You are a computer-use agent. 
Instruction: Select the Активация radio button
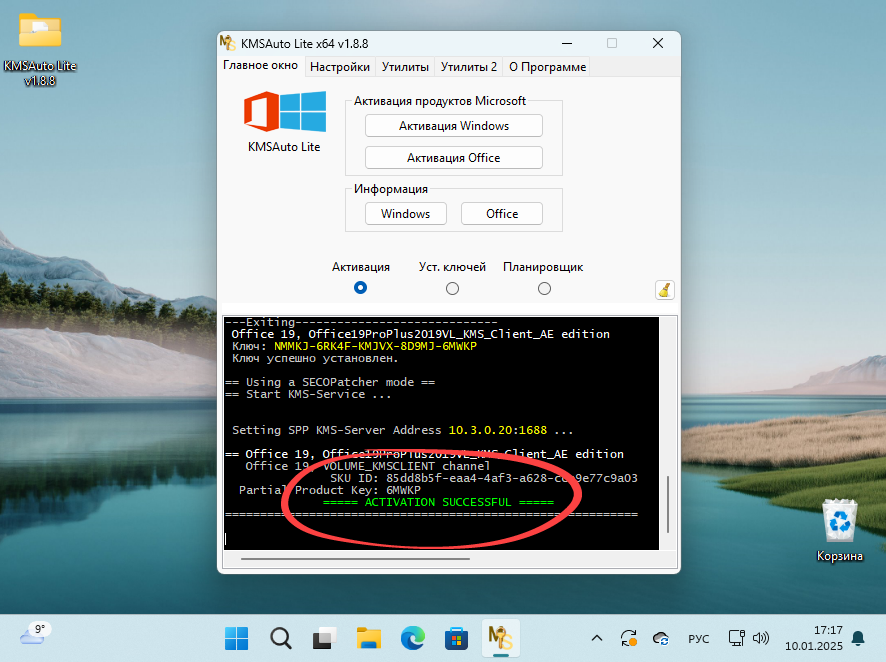[x=360, y=287]
